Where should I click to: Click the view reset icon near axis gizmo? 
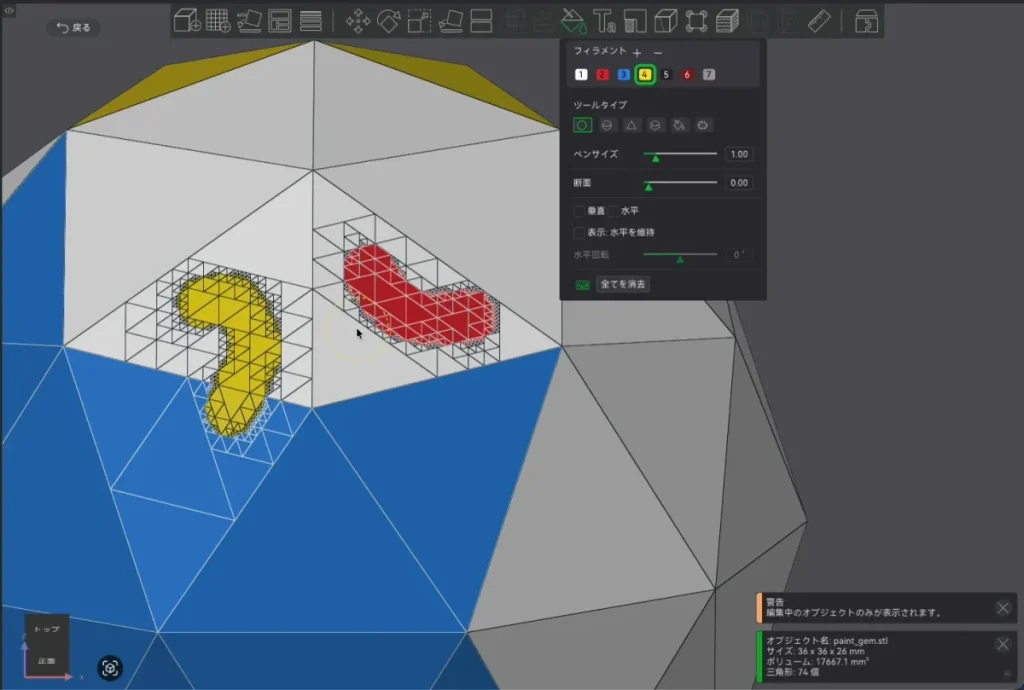point(110,668)
